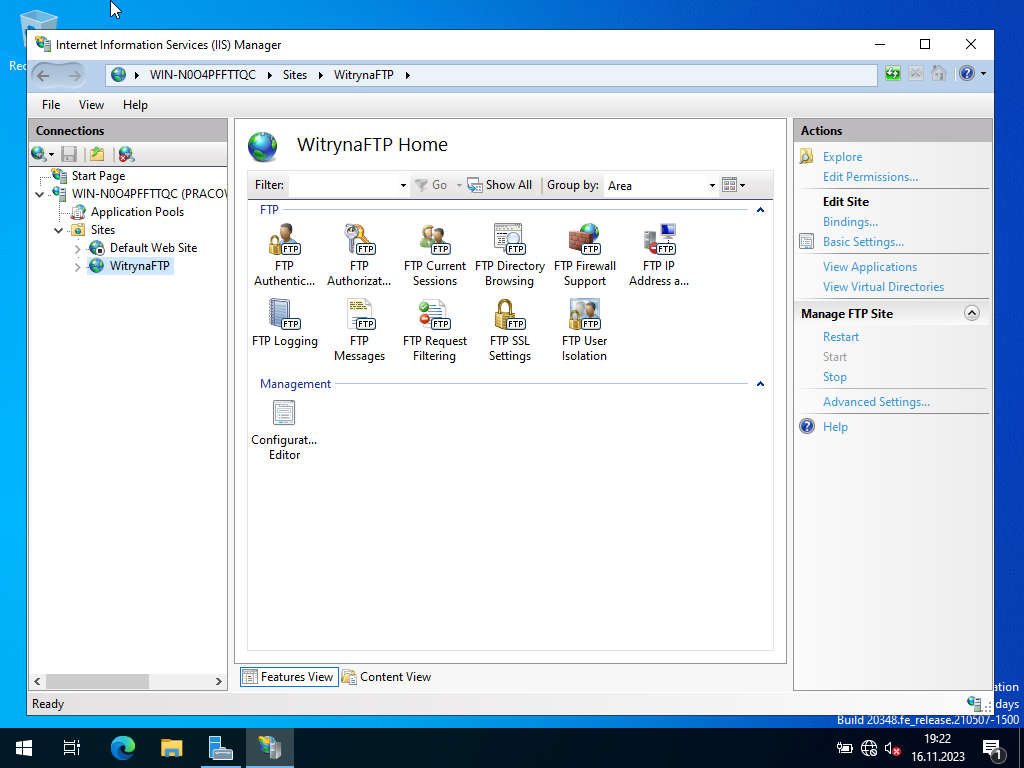Select Default Web Site tree item
The image size is (1024, 768).
pos(153,248)
